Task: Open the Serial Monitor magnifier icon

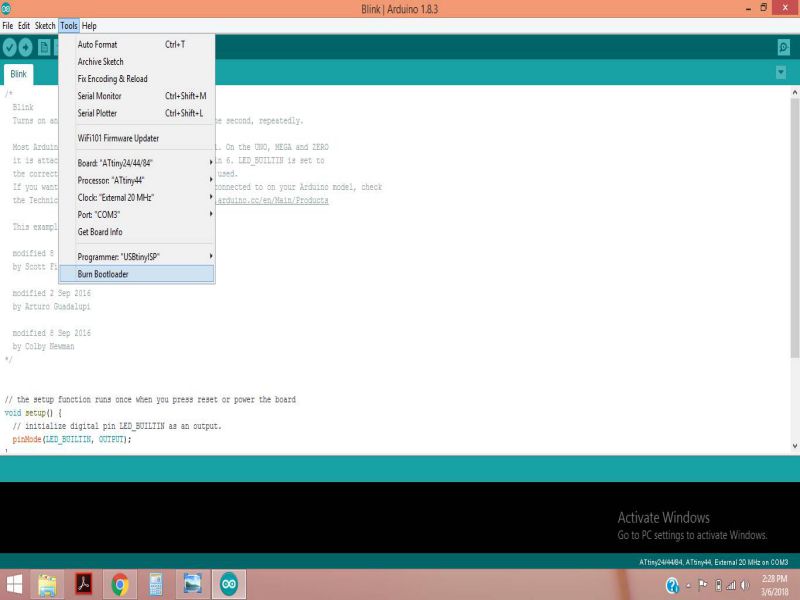Action: pyautogui.click(x=784, y=47)
